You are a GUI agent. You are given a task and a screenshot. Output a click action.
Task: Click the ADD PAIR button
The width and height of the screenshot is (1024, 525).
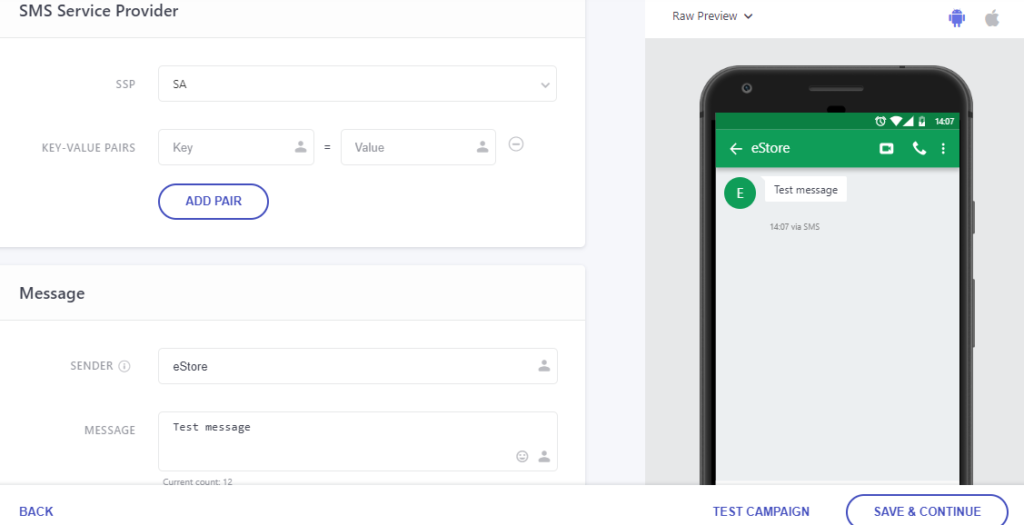[214, 201]
